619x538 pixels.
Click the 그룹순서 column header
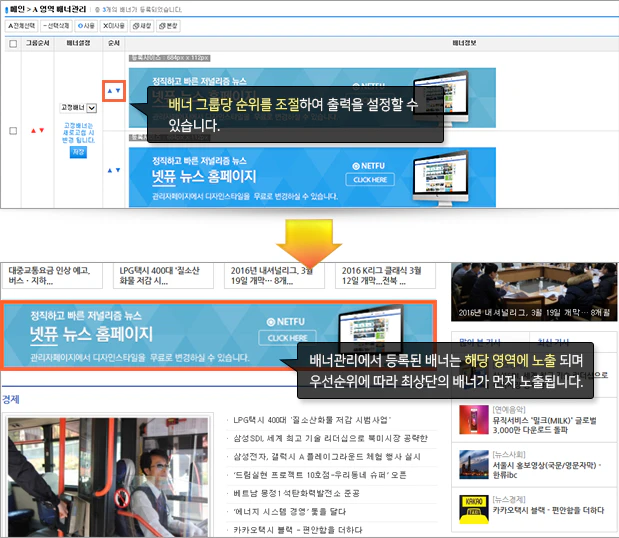click(38, 43)
